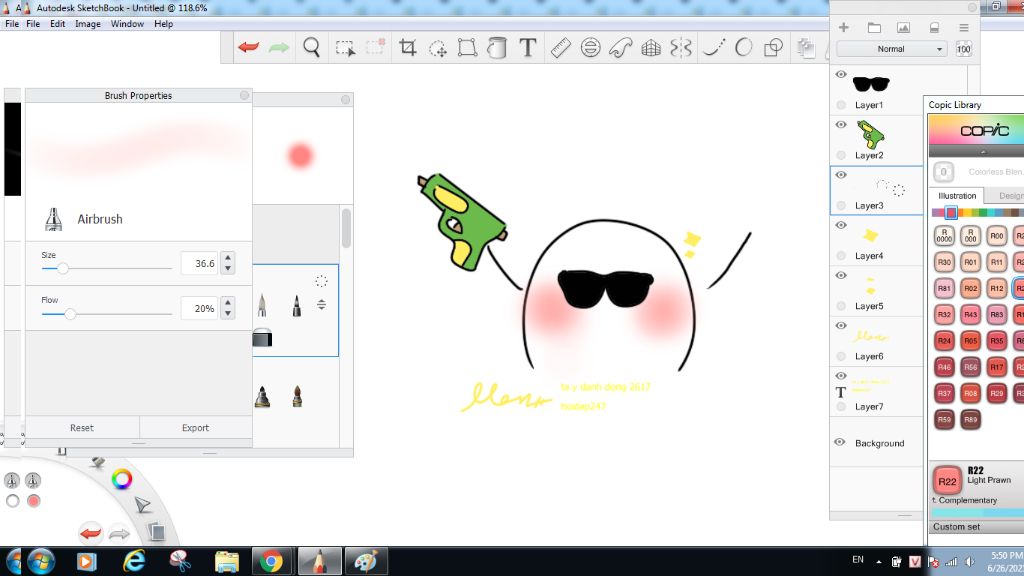The image size is (1024, 576).
Task: Click Reset in Brush Properties
Action: pyautogui.click(x=82, y=428)
